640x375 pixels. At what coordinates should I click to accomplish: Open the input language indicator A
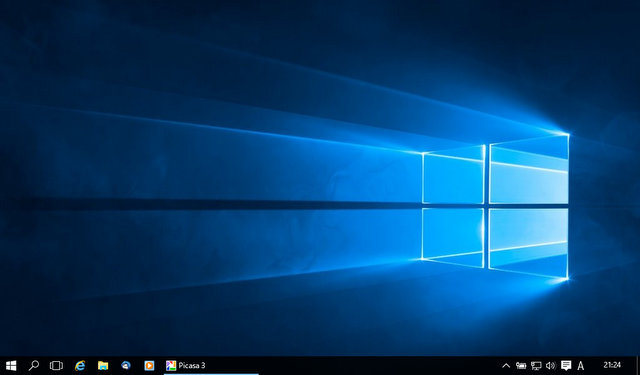pos(580,366)
